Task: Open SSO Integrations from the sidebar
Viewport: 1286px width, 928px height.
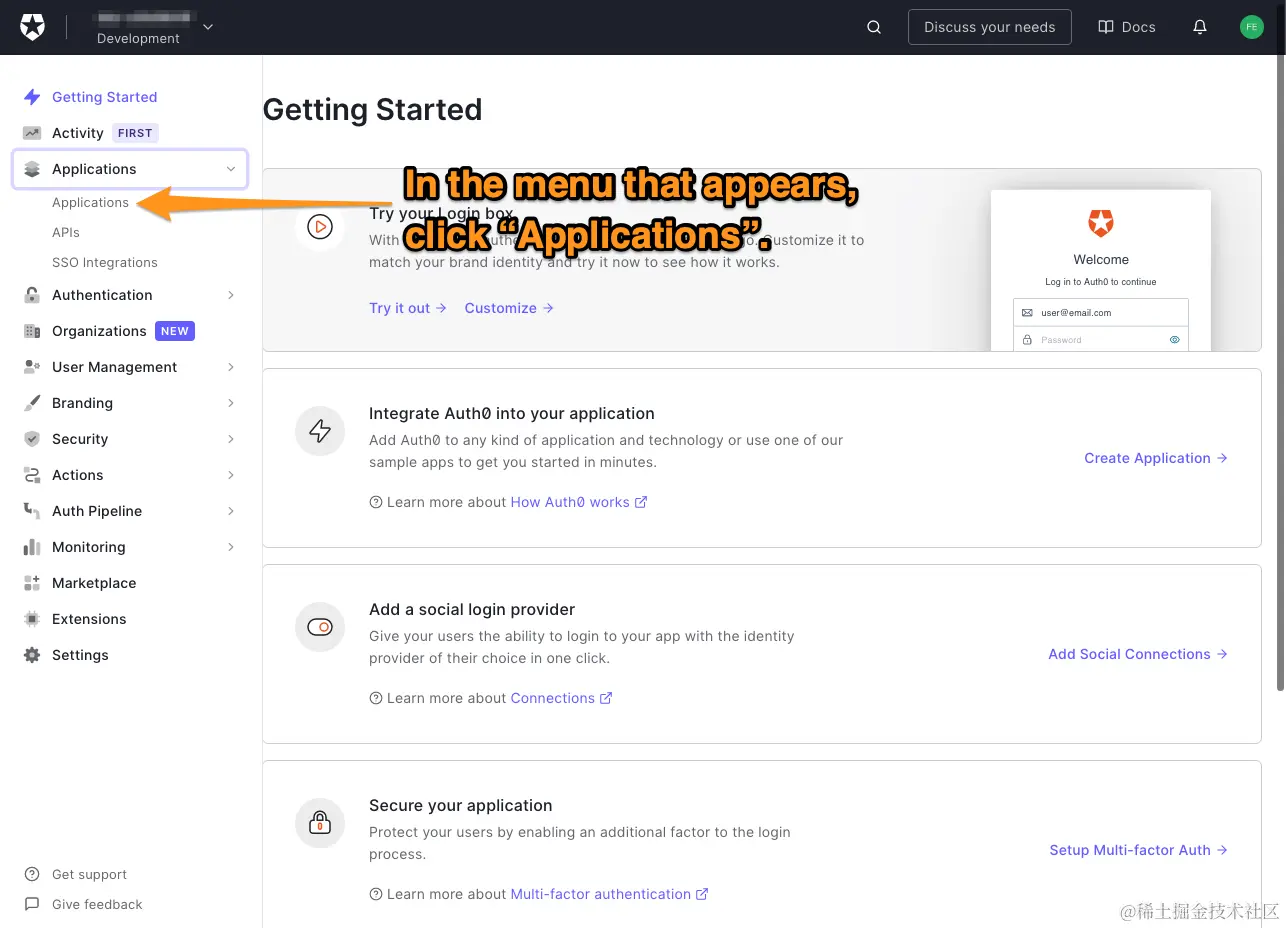Action: [104, 262]
